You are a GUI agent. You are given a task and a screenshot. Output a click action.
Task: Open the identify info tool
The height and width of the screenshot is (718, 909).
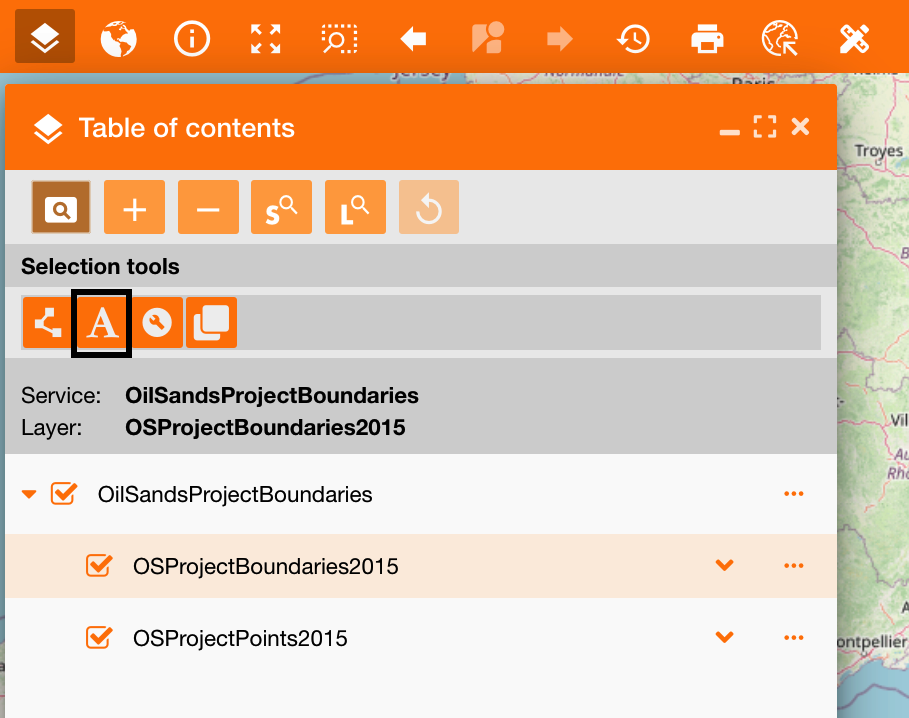(192, 39)
